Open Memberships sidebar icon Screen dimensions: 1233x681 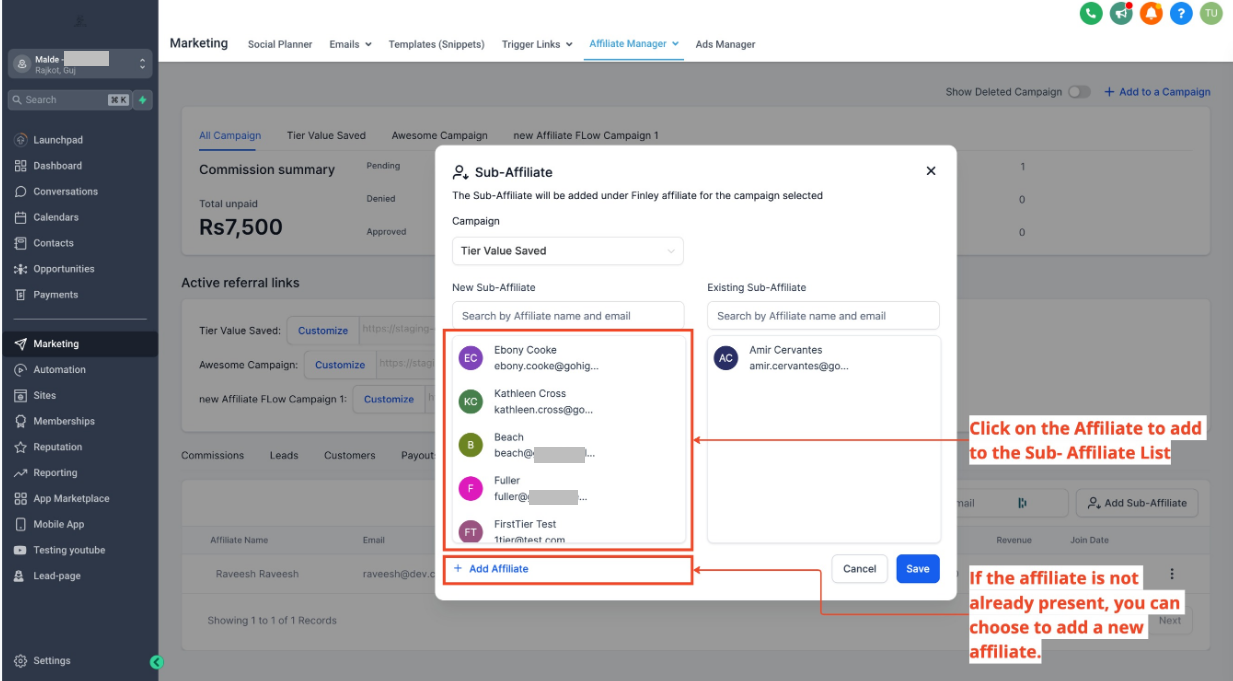tap(20, 421)
